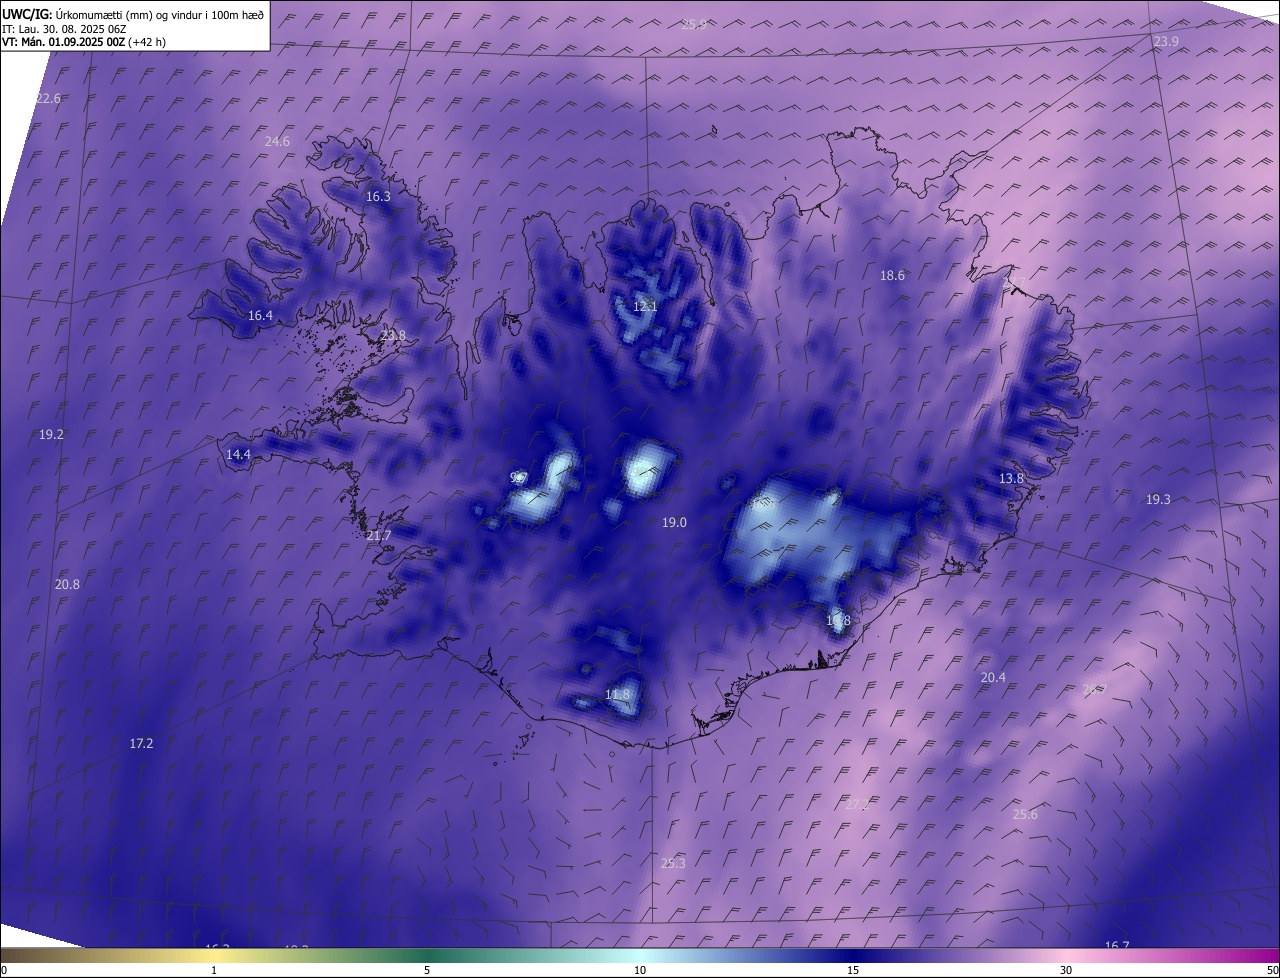The height and width of the screenshot is (978, 1280).
Task: Click the 50 tick on the color scale
Action: tap(1272, 970)
